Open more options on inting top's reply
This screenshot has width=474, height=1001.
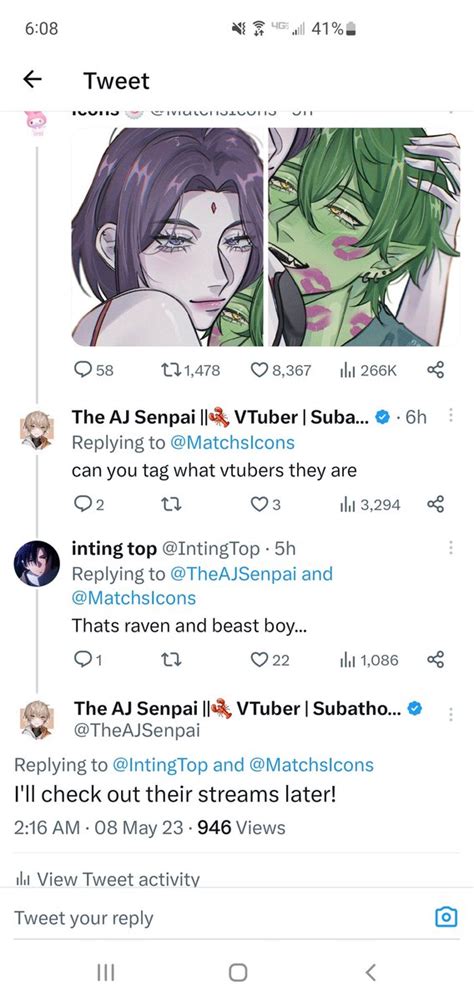(x=450, y=548)
